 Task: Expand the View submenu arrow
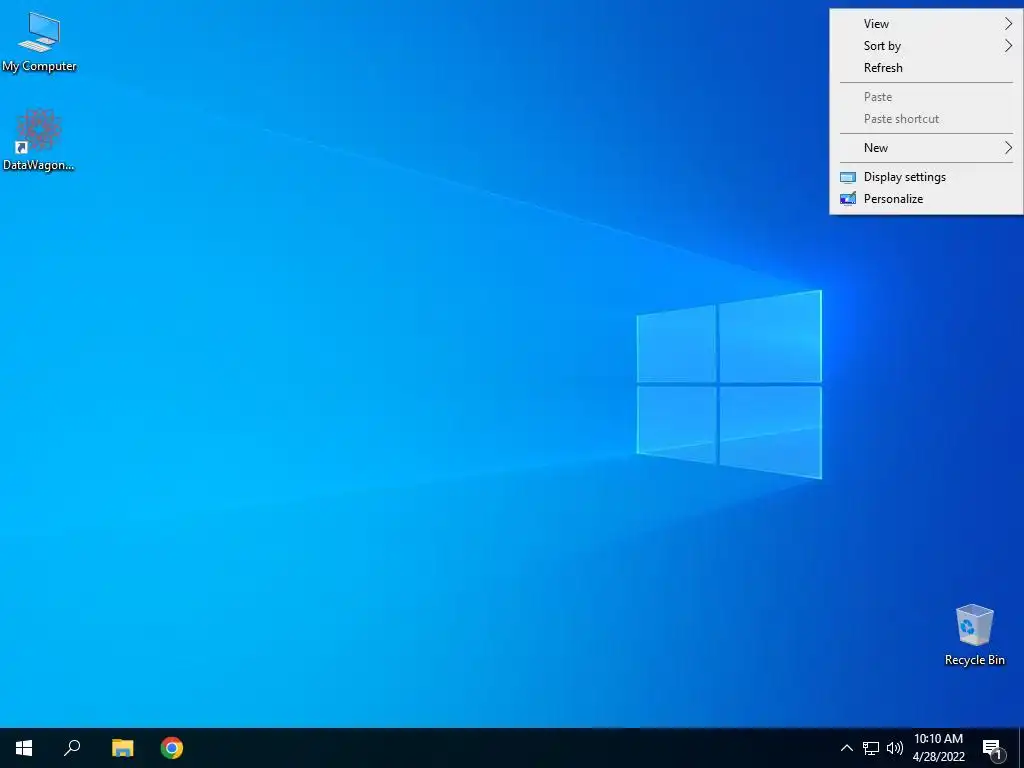(x=1008, y=24)
